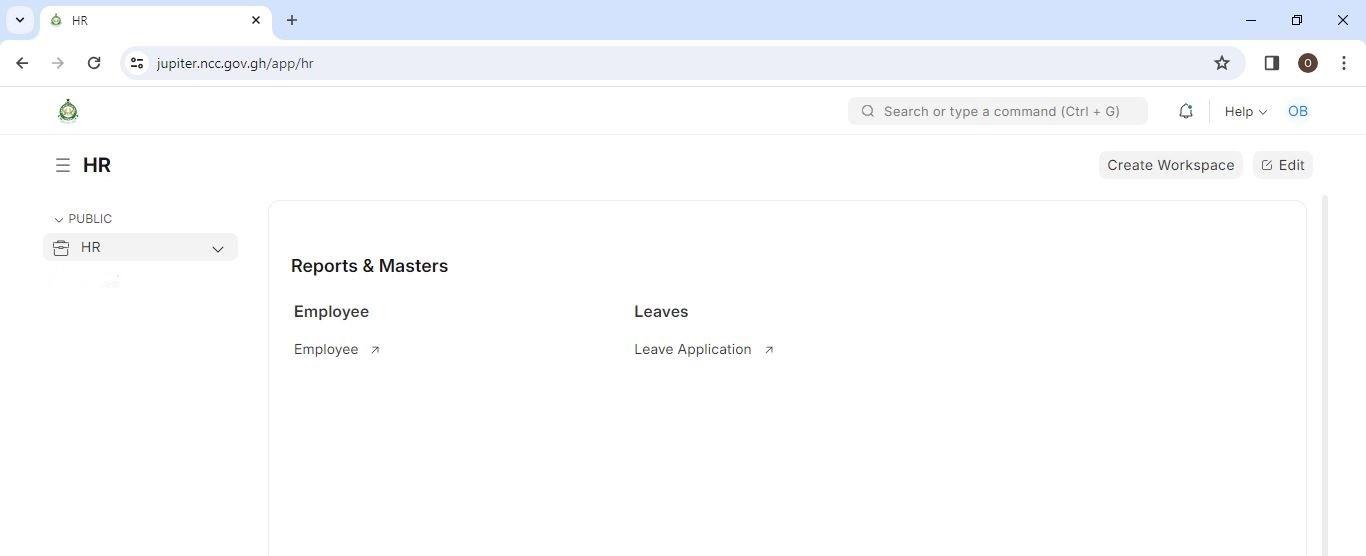The height and width of the screenshot is (556, 1366).
Task: Click the Edit workspace button
Action: [x=1282, y=165]
